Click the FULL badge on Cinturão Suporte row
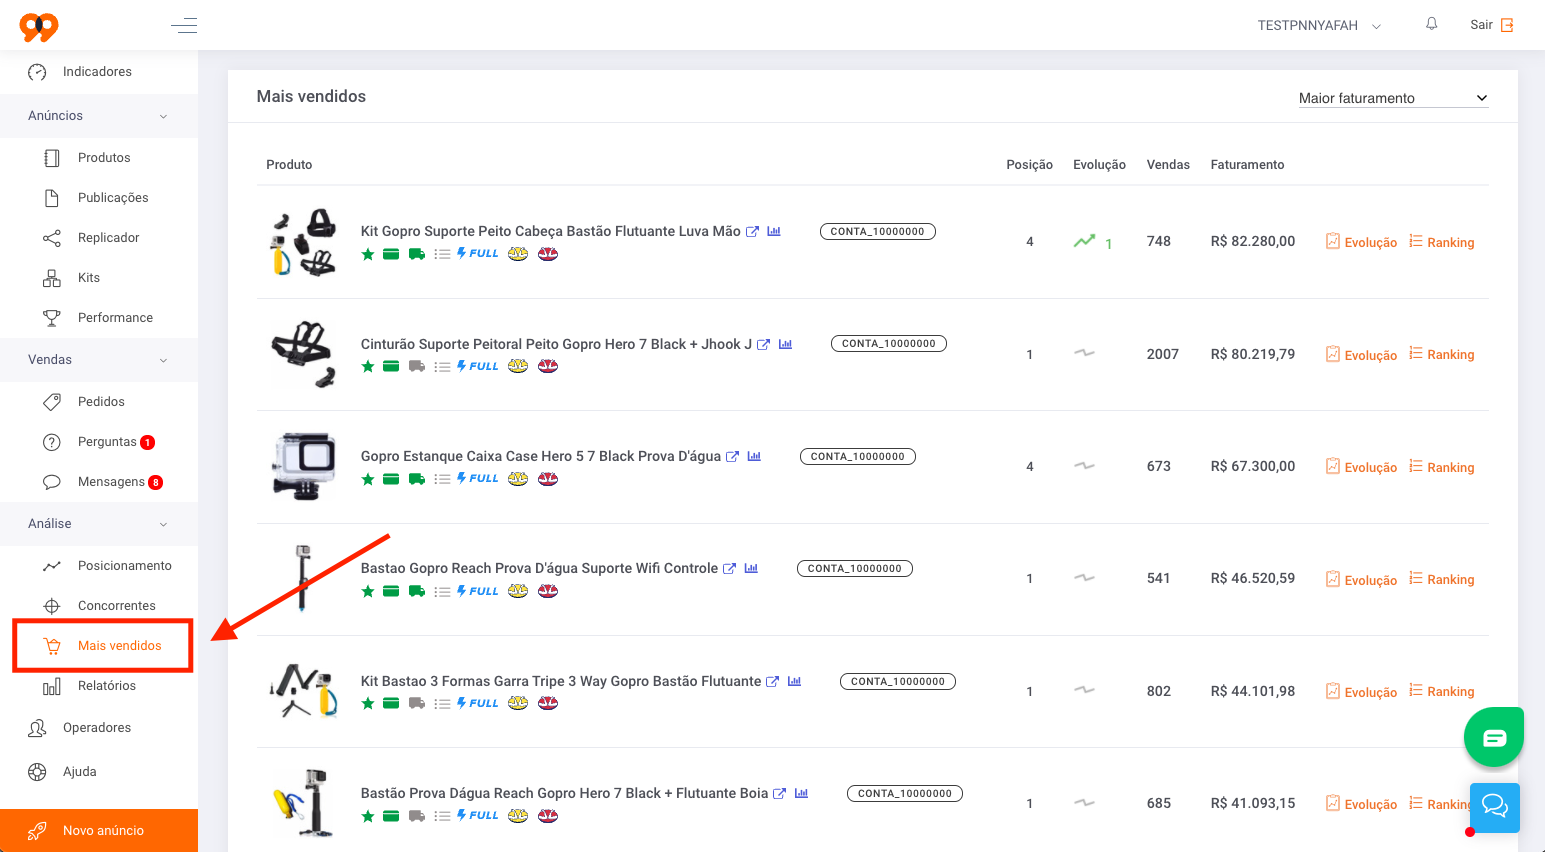The height and width of the screenshot is (852, 1545). (x=478, y=366)
